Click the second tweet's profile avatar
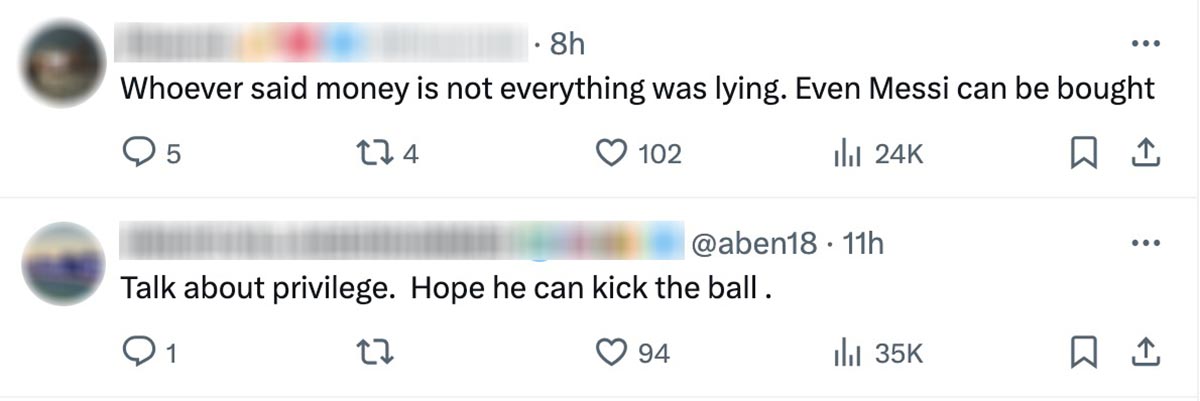Screen dimensions: 1200x401 63,263
